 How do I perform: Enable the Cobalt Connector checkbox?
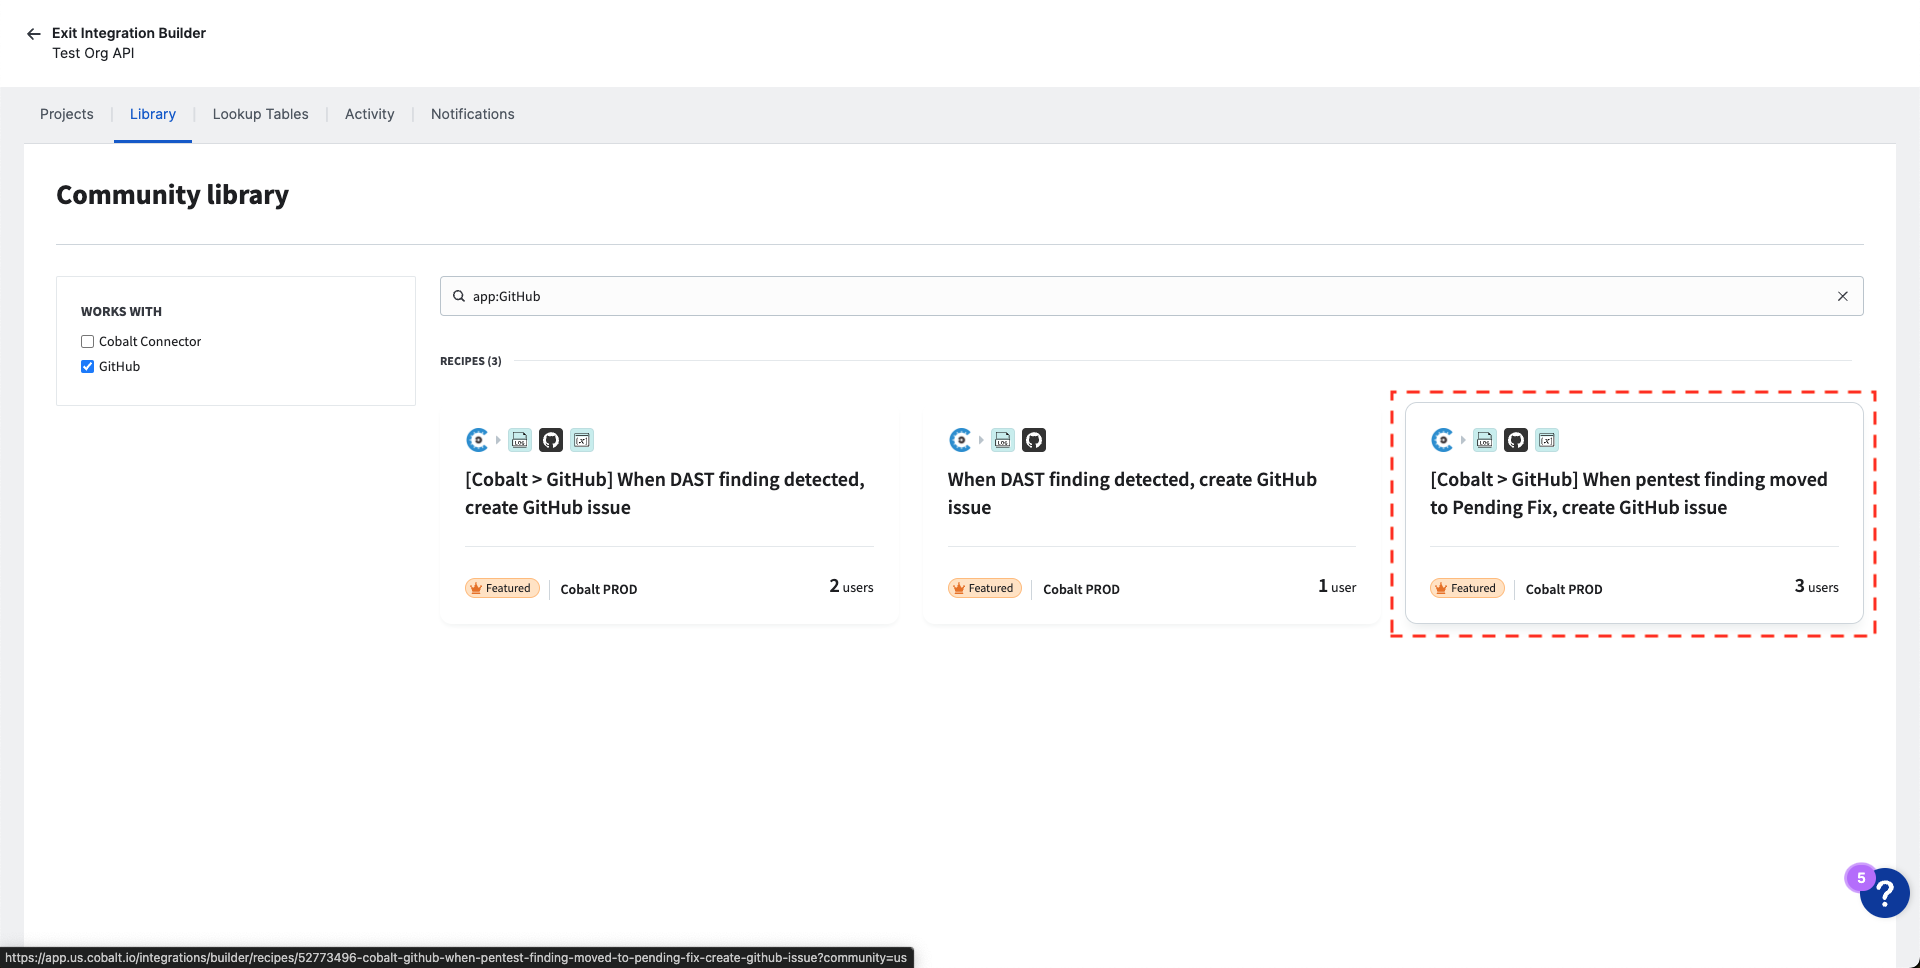click(x=87, y=341)
